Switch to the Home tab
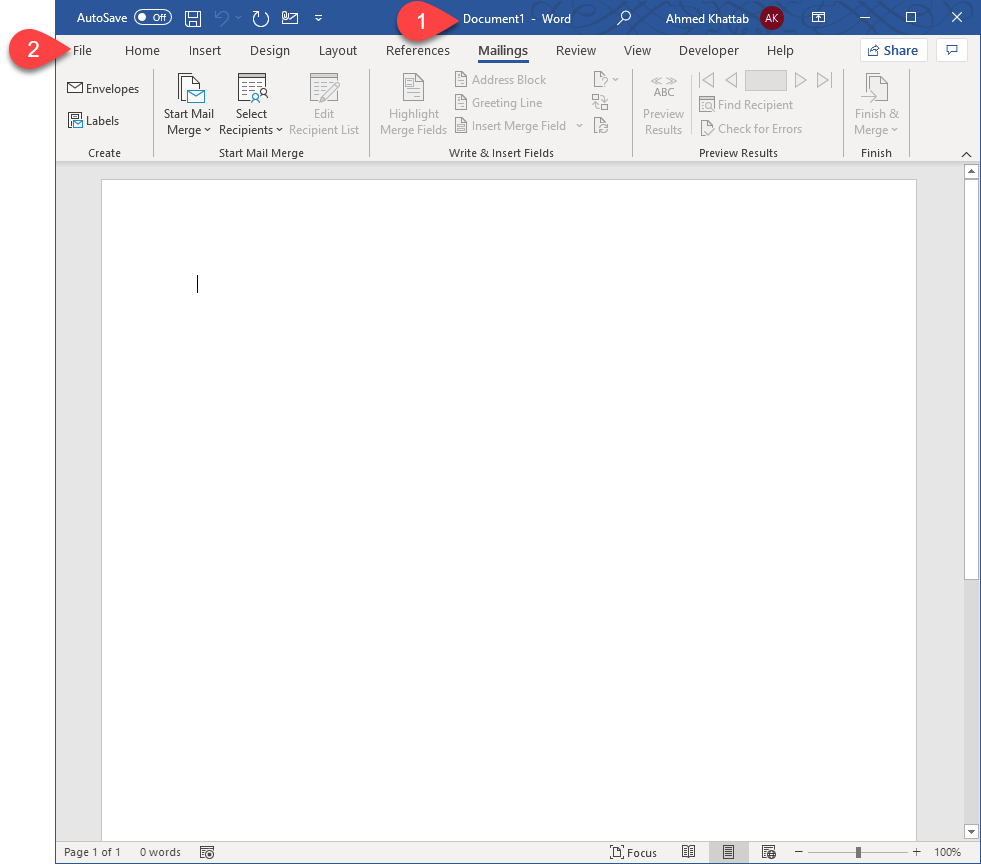 (142, 51)
